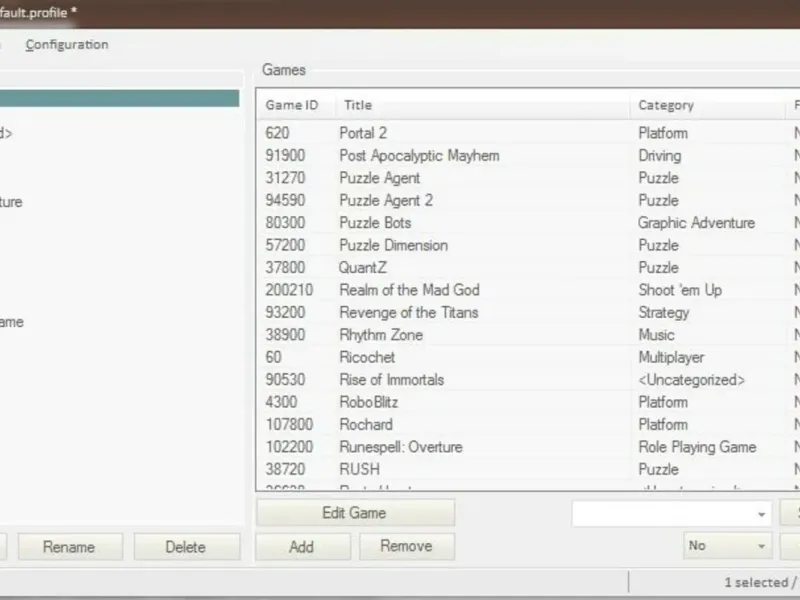Select the Puzzle Agent title
Viewport: 800px width, 600px height.
[380, 178]
